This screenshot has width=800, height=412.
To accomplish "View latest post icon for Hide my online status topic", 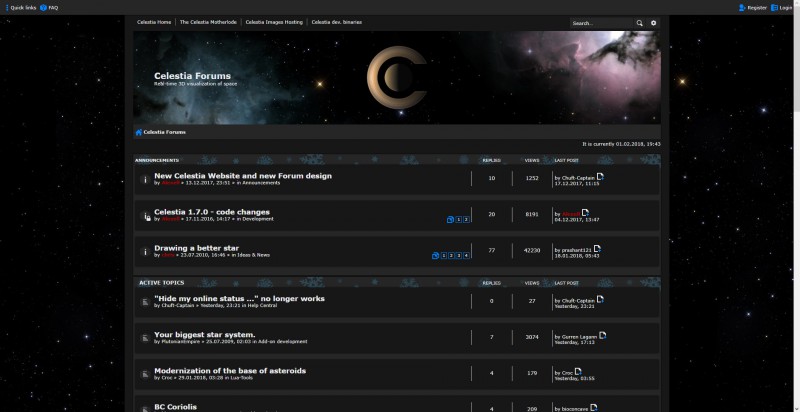I will pyautogui.click(x=600, y=299).
